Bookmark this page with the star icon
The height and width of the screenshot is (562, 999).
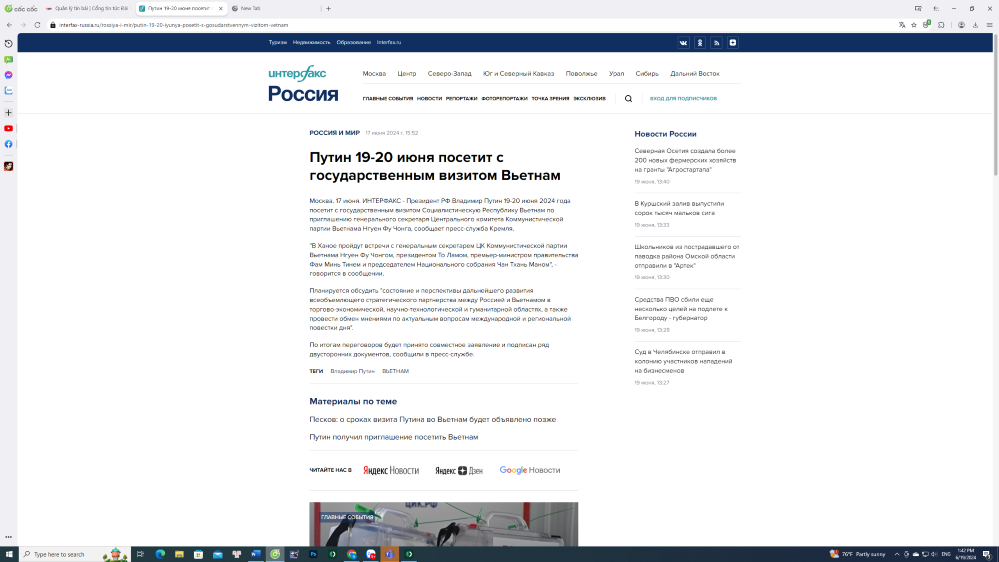coord(914,25)
